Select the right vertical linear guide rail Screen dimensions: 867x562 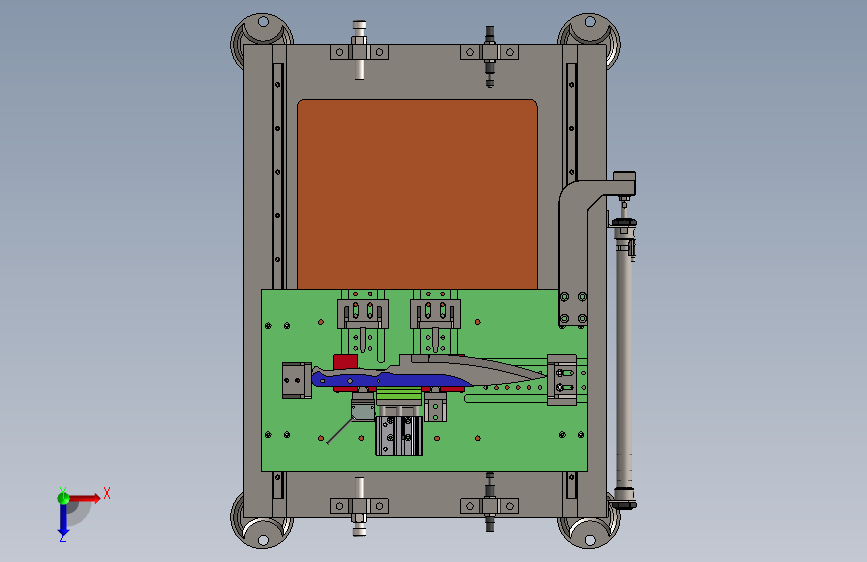pos(572,124)
